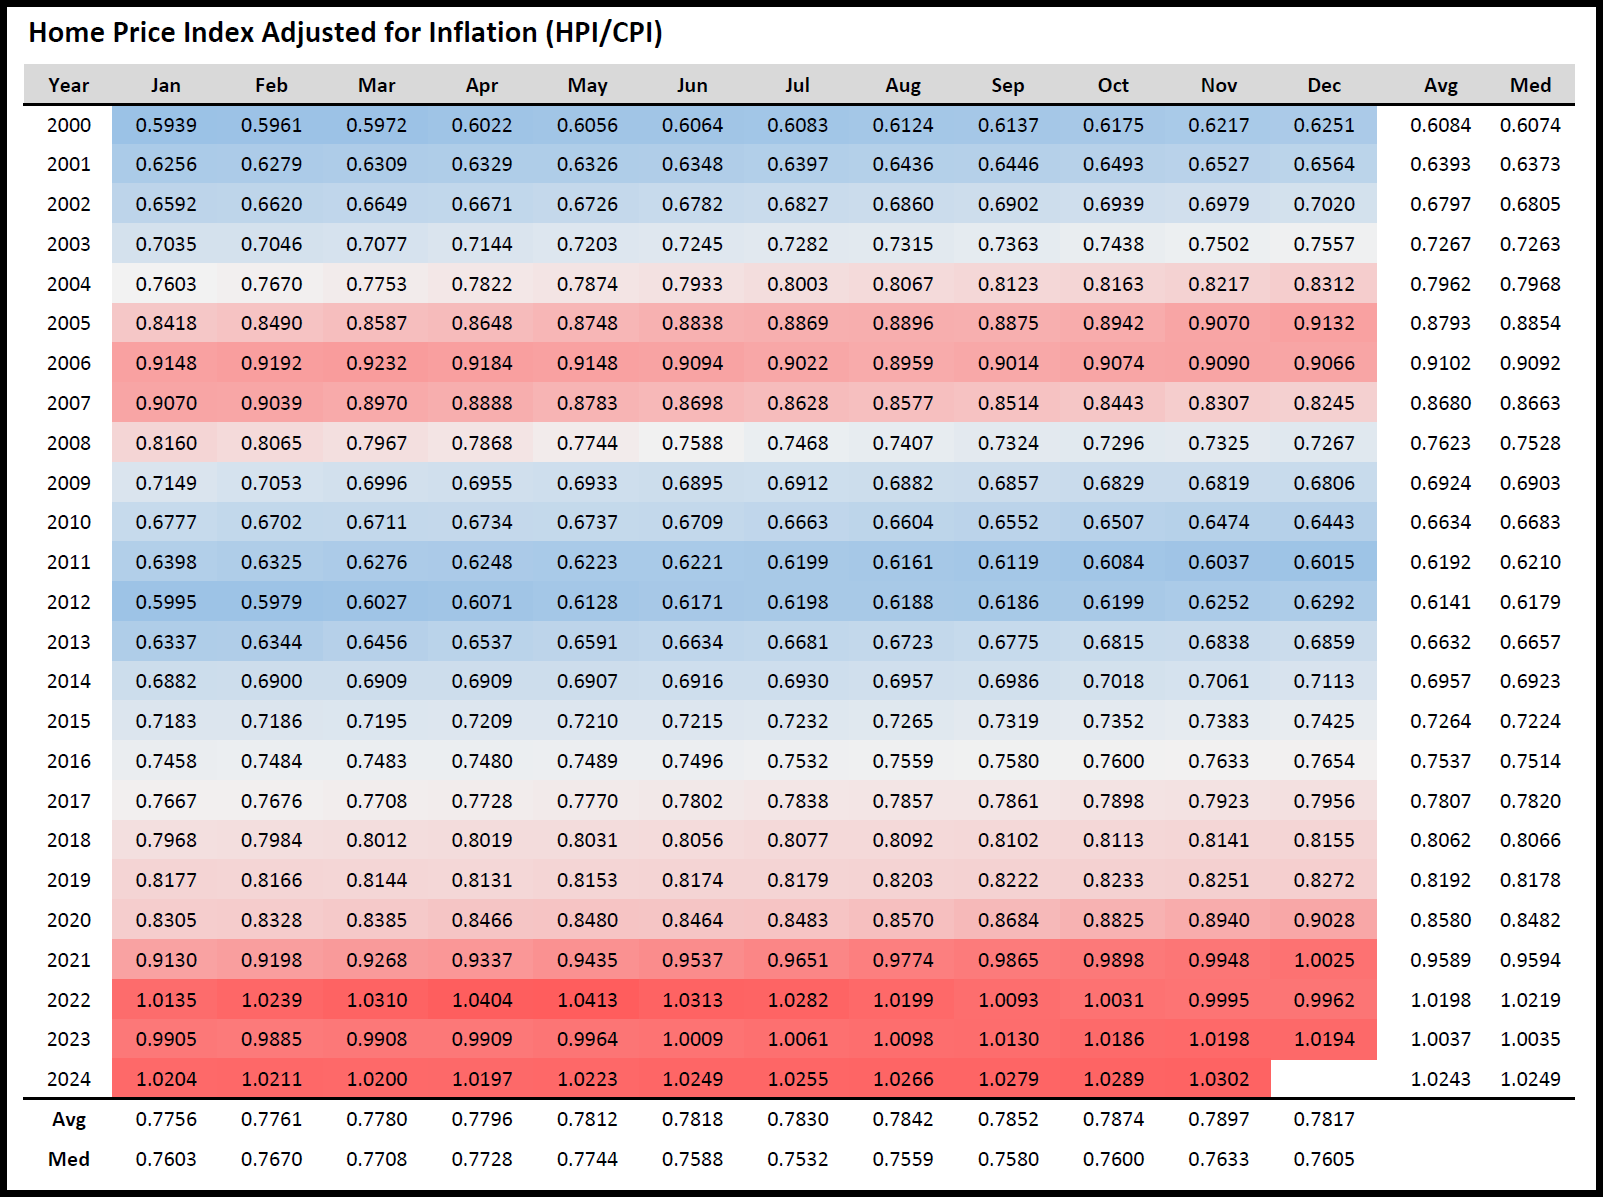Select the 2024 year row label
Image resolution: width=1603 pixels, height=1197 pixels.
tap(68, 1079)
